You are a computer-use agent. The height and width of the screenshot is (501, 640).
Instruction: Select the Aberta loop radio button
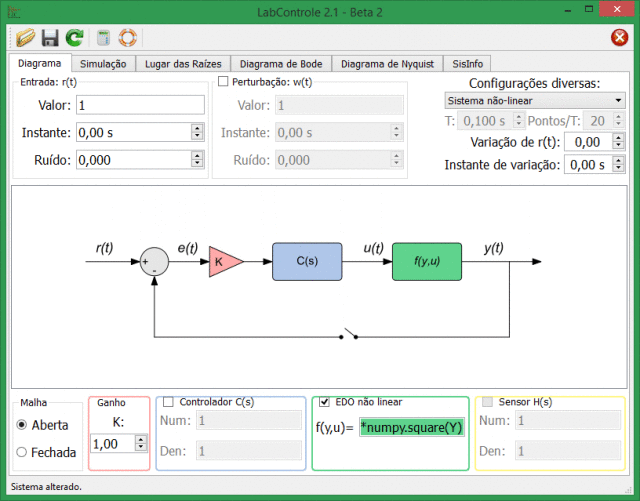click(x=22, y=425)
